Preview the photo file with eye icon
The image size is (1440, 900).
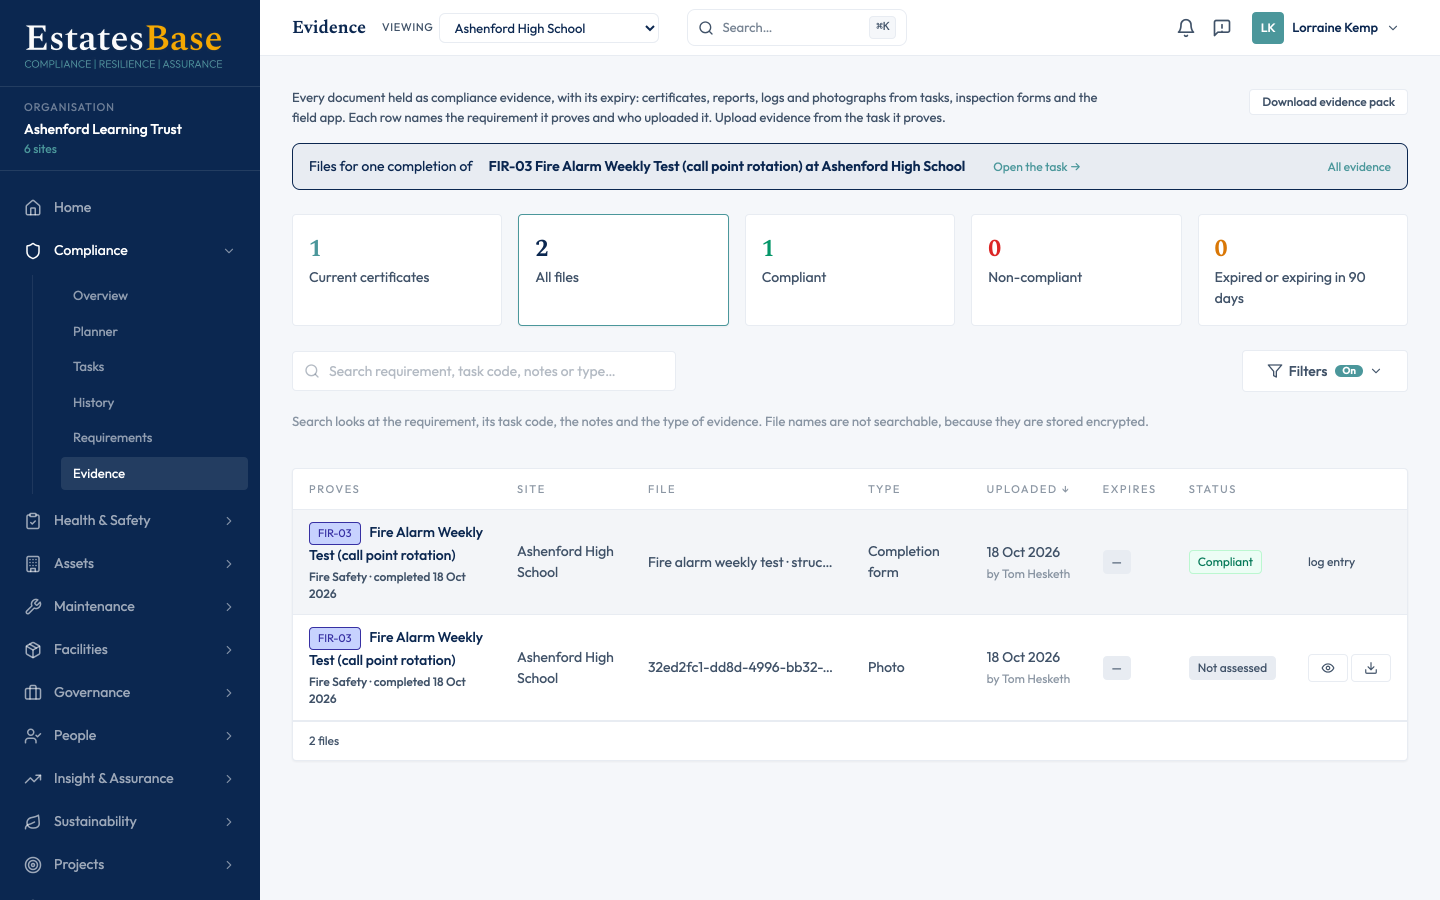pyautogui.click(x=1328, y=668)
